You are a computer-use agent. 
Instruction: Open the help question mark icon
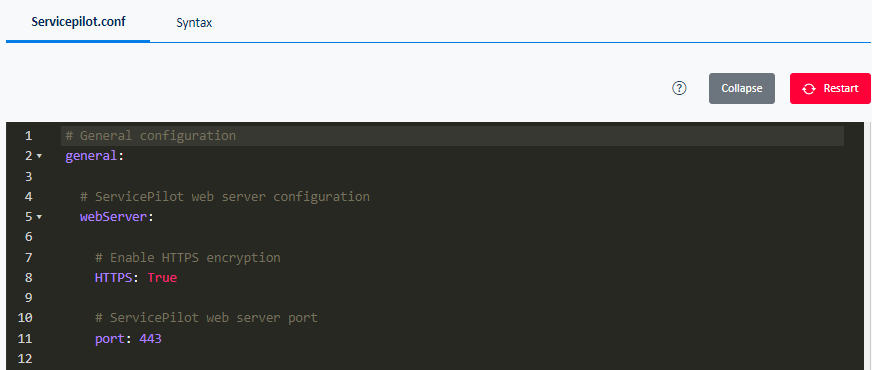point(679,88)
